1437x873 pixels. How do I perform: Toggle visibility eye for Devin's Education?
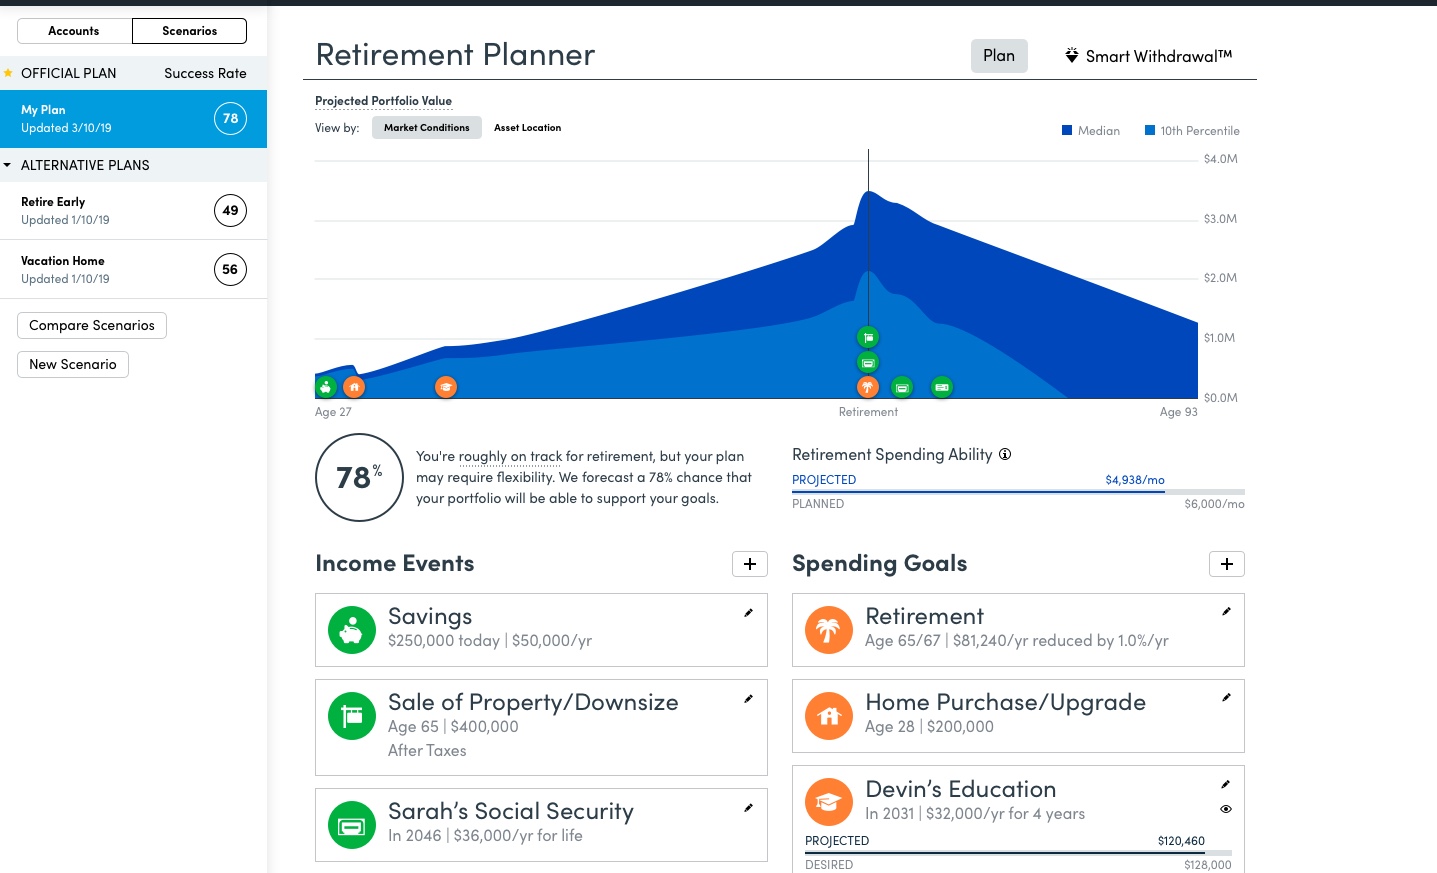(x=1226, y=809)
